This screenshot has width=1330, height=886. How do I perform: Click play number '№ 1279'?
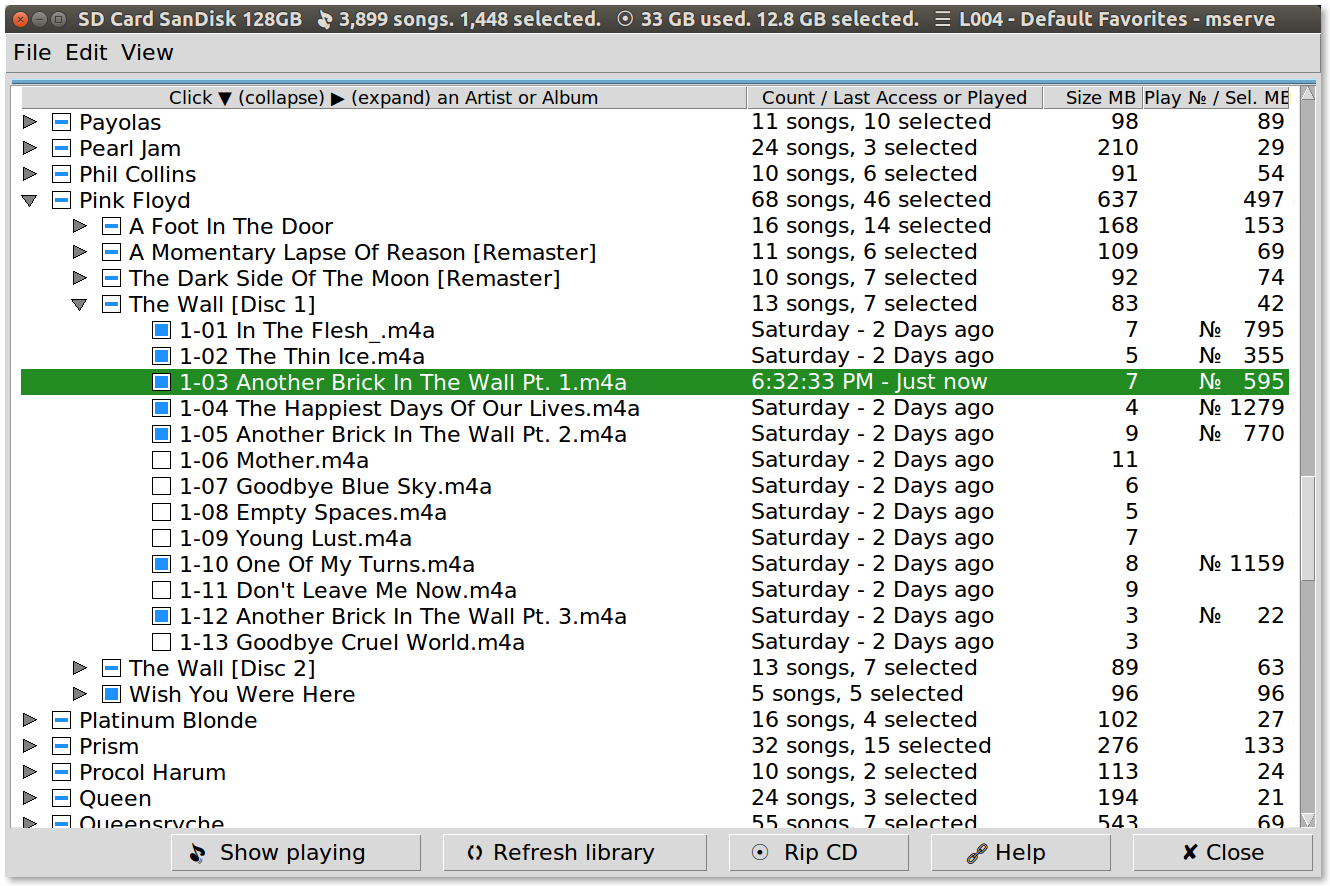tap(1242, 408)
